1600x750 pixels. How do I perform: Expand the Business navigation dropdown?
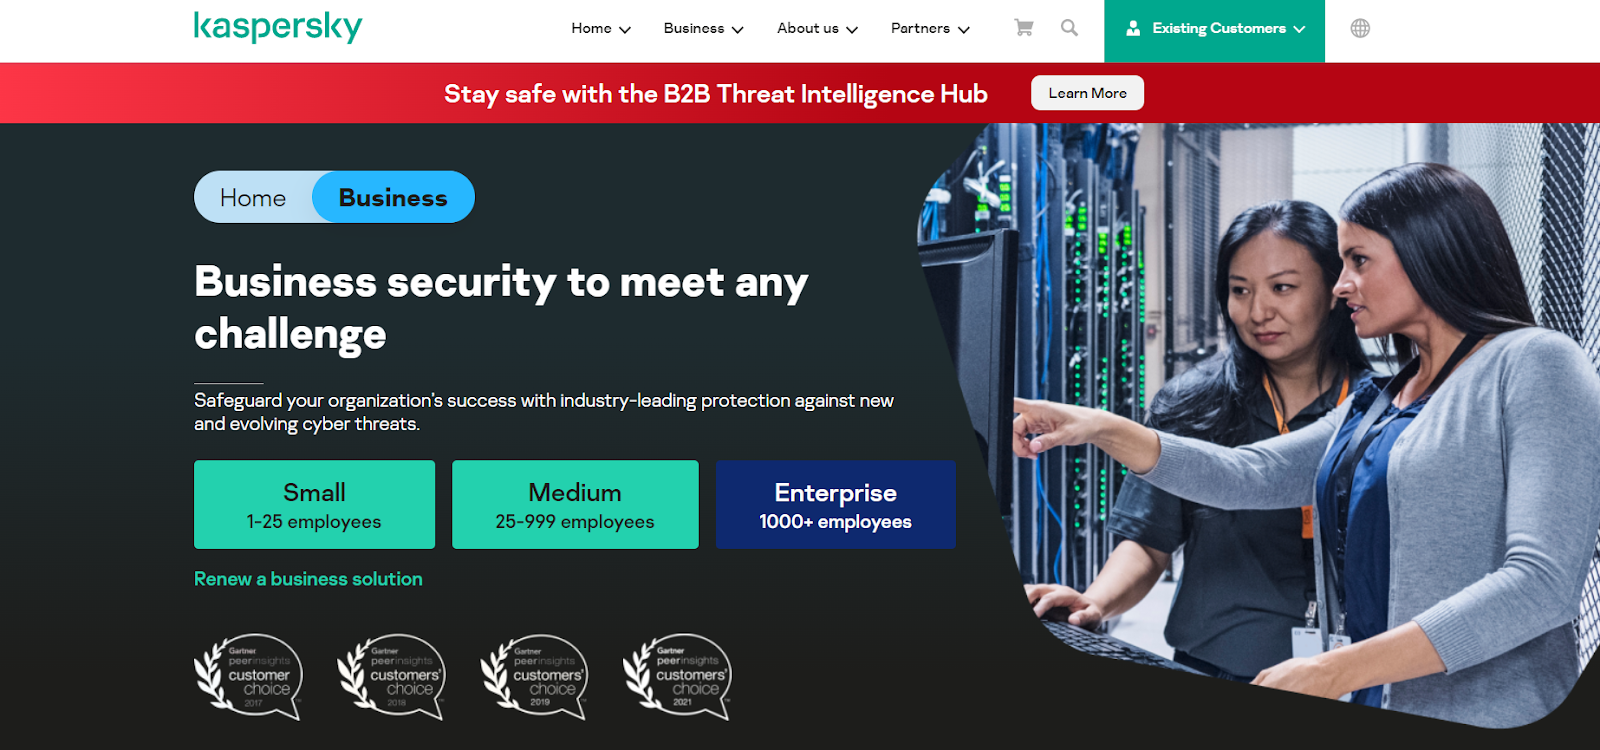pyautogui.click(x=703, y=29)
